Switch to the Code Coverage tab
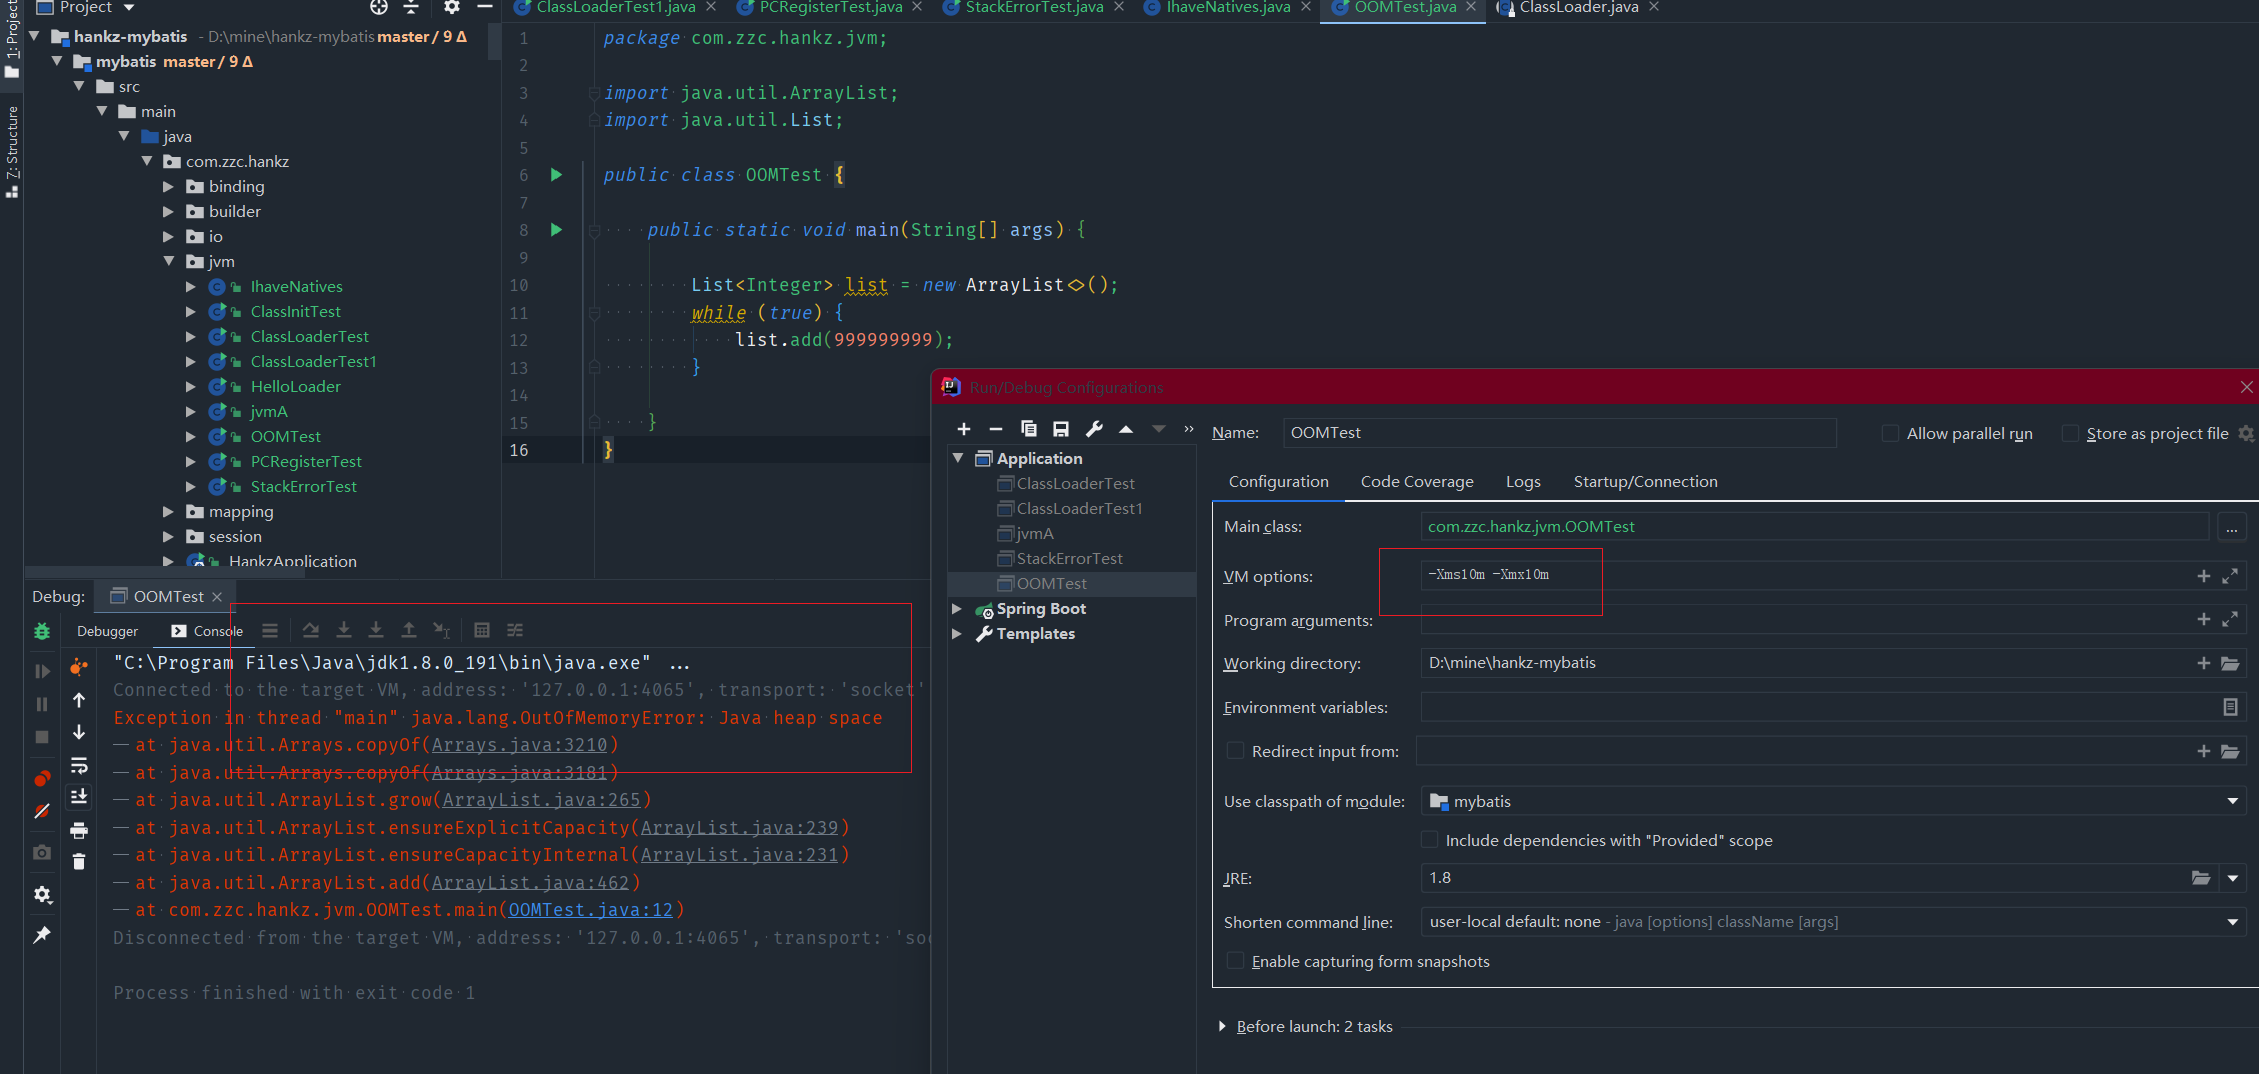Screen dimensions: 2259x1074 [1416, 481]
